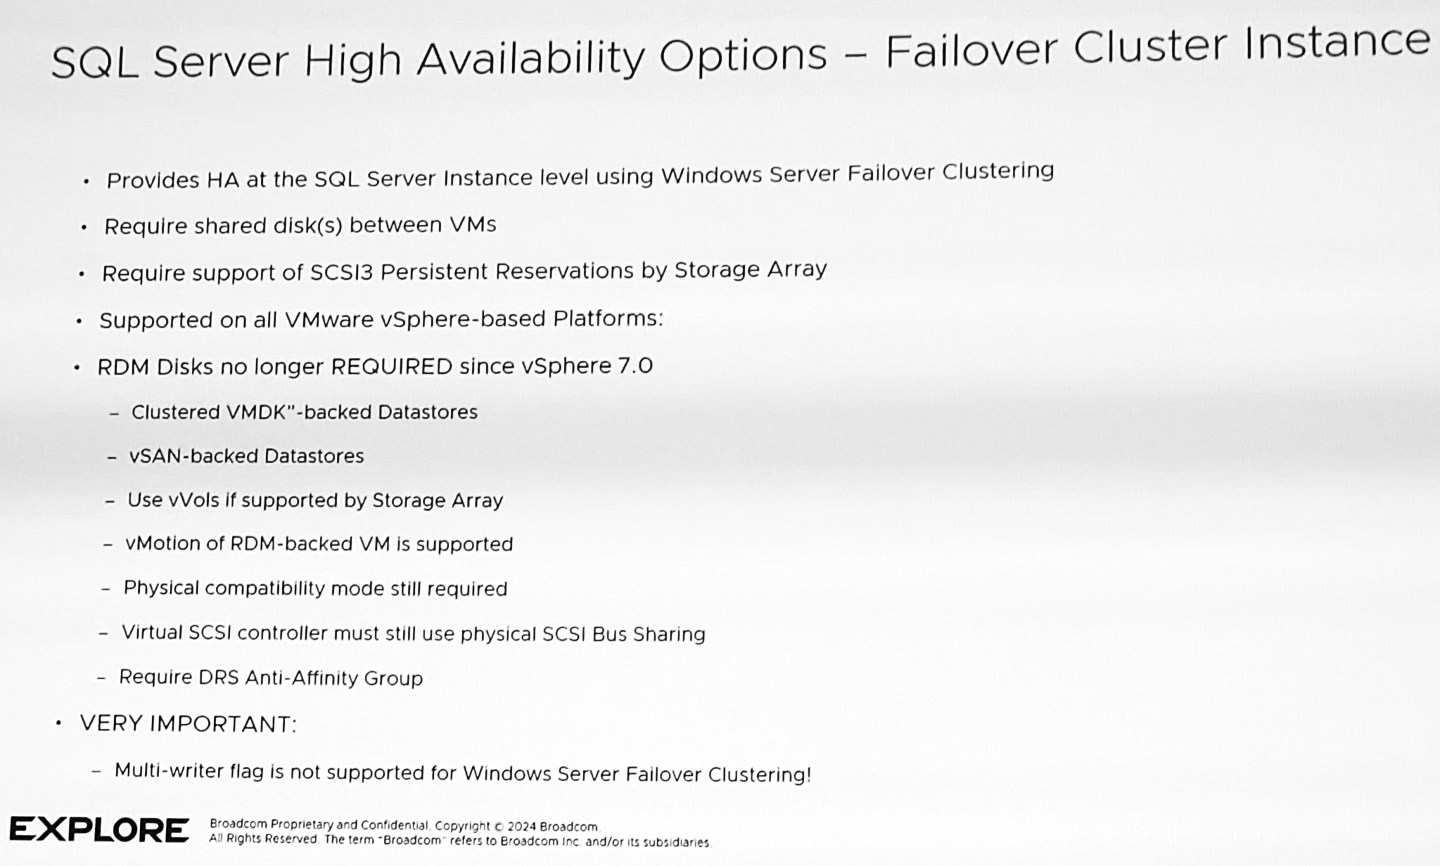Select the "Clustered VMDK-backed Datastores" sub-item
The width and height of the screenshot is (1440, 866).
click(304, 412)
